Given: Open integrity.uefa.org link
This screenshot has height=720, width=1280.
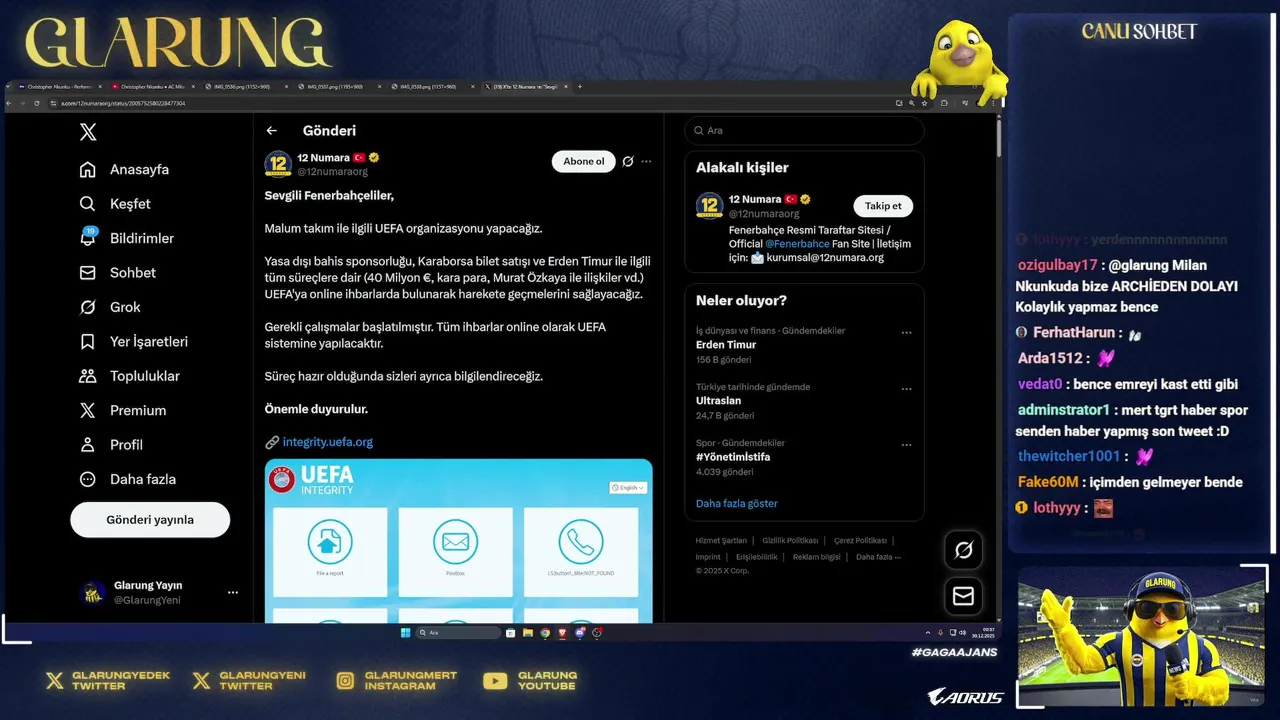Looking at the screenshot, I should click(328, 442).
